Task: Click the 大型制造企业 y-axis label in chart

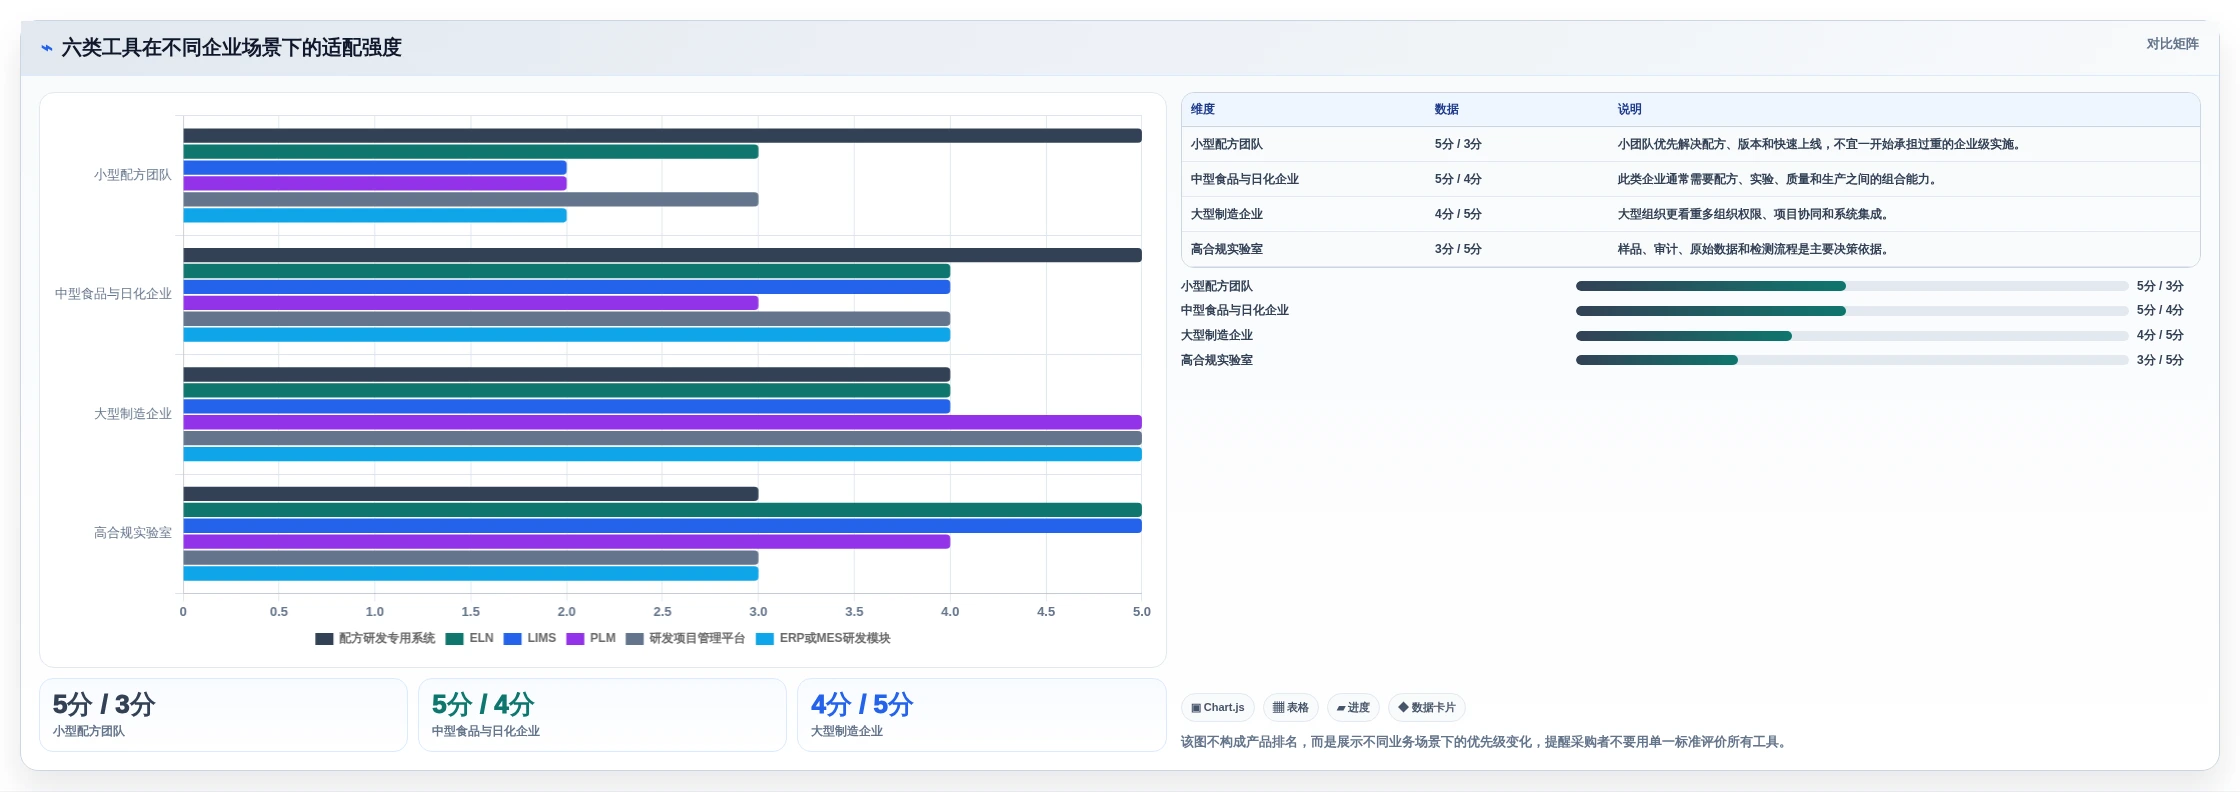Action: coord(133,414)
